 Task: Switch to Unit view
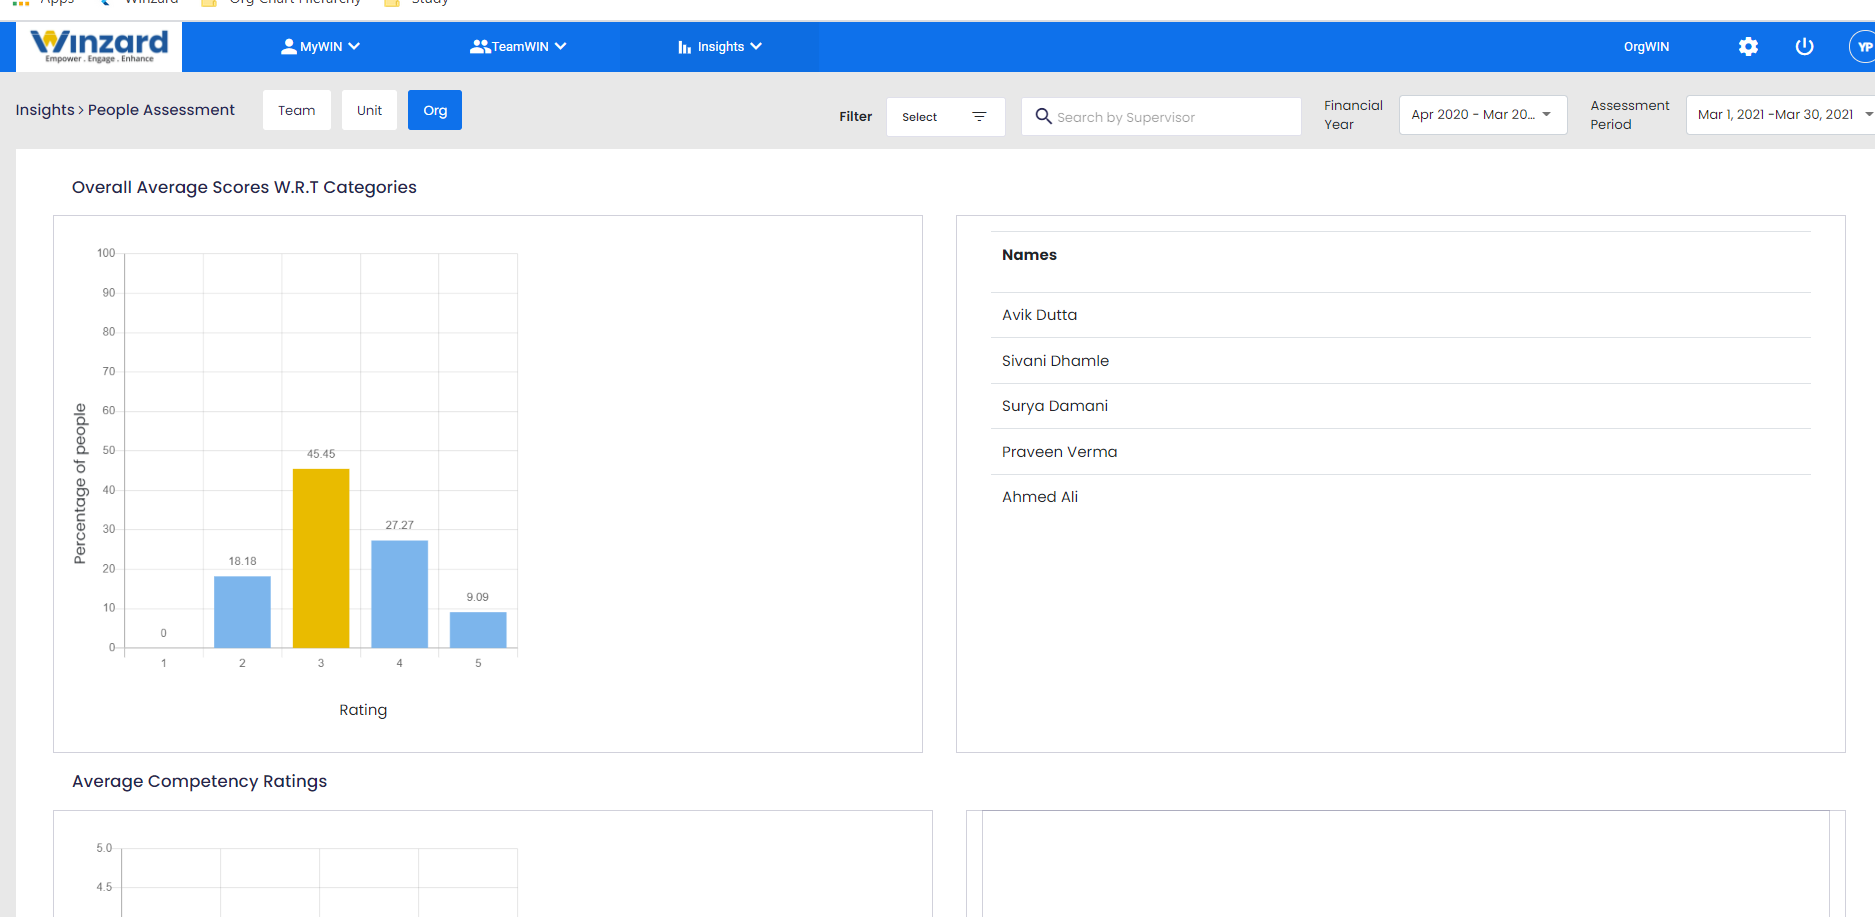pyautogui.click(x=369, y=110)
